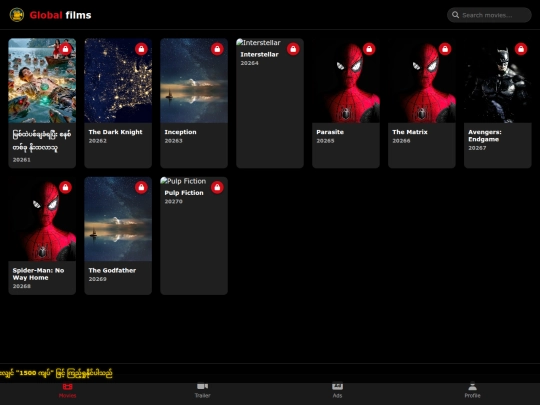Click lock icon on Interstellar card

click(293, 49)
